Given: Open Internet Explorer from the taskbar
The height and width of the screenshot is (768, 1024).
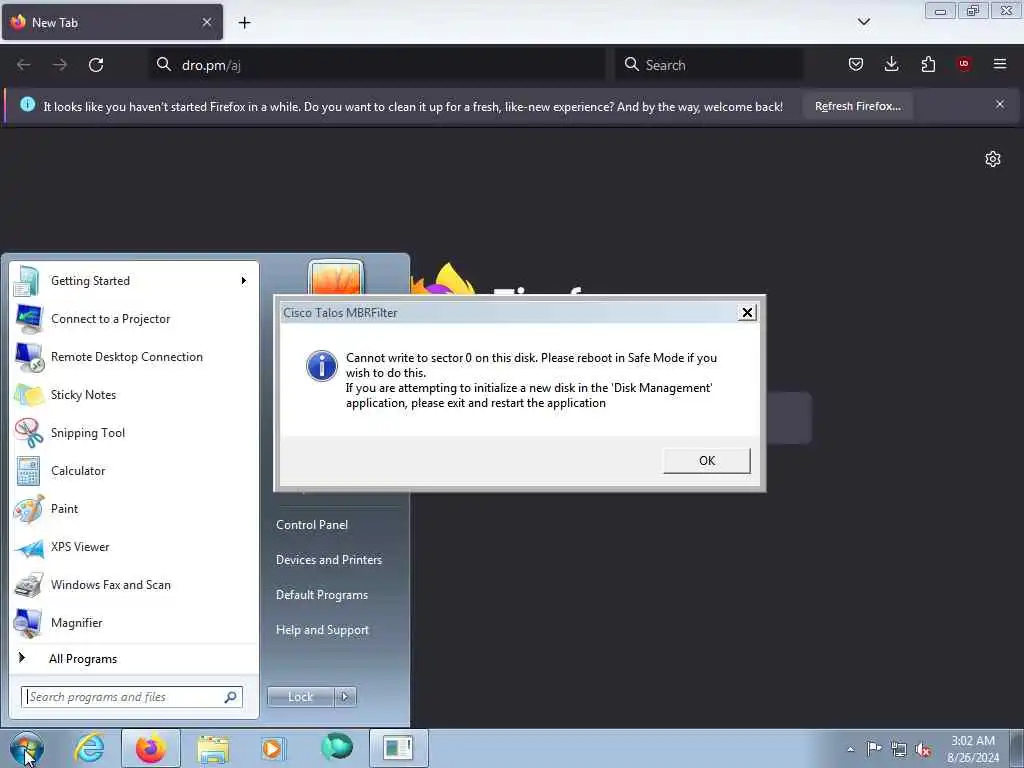Looking at the screenshot, I should pos(89,748).
